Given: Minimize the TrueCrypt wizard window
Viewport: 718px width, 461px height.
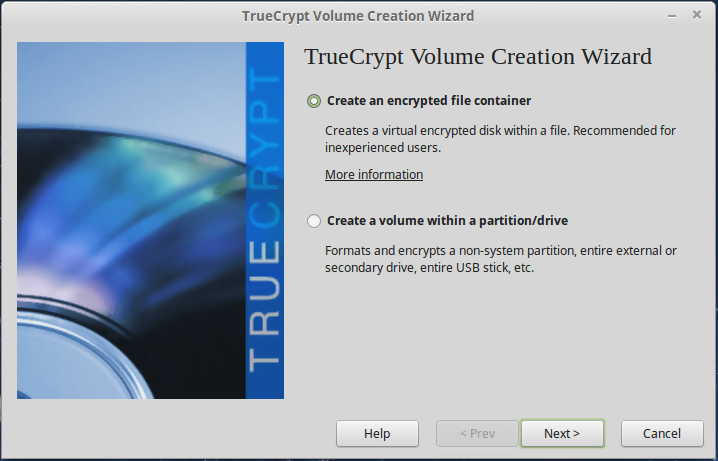Looking at the screenshot, I should coord(672,16).
